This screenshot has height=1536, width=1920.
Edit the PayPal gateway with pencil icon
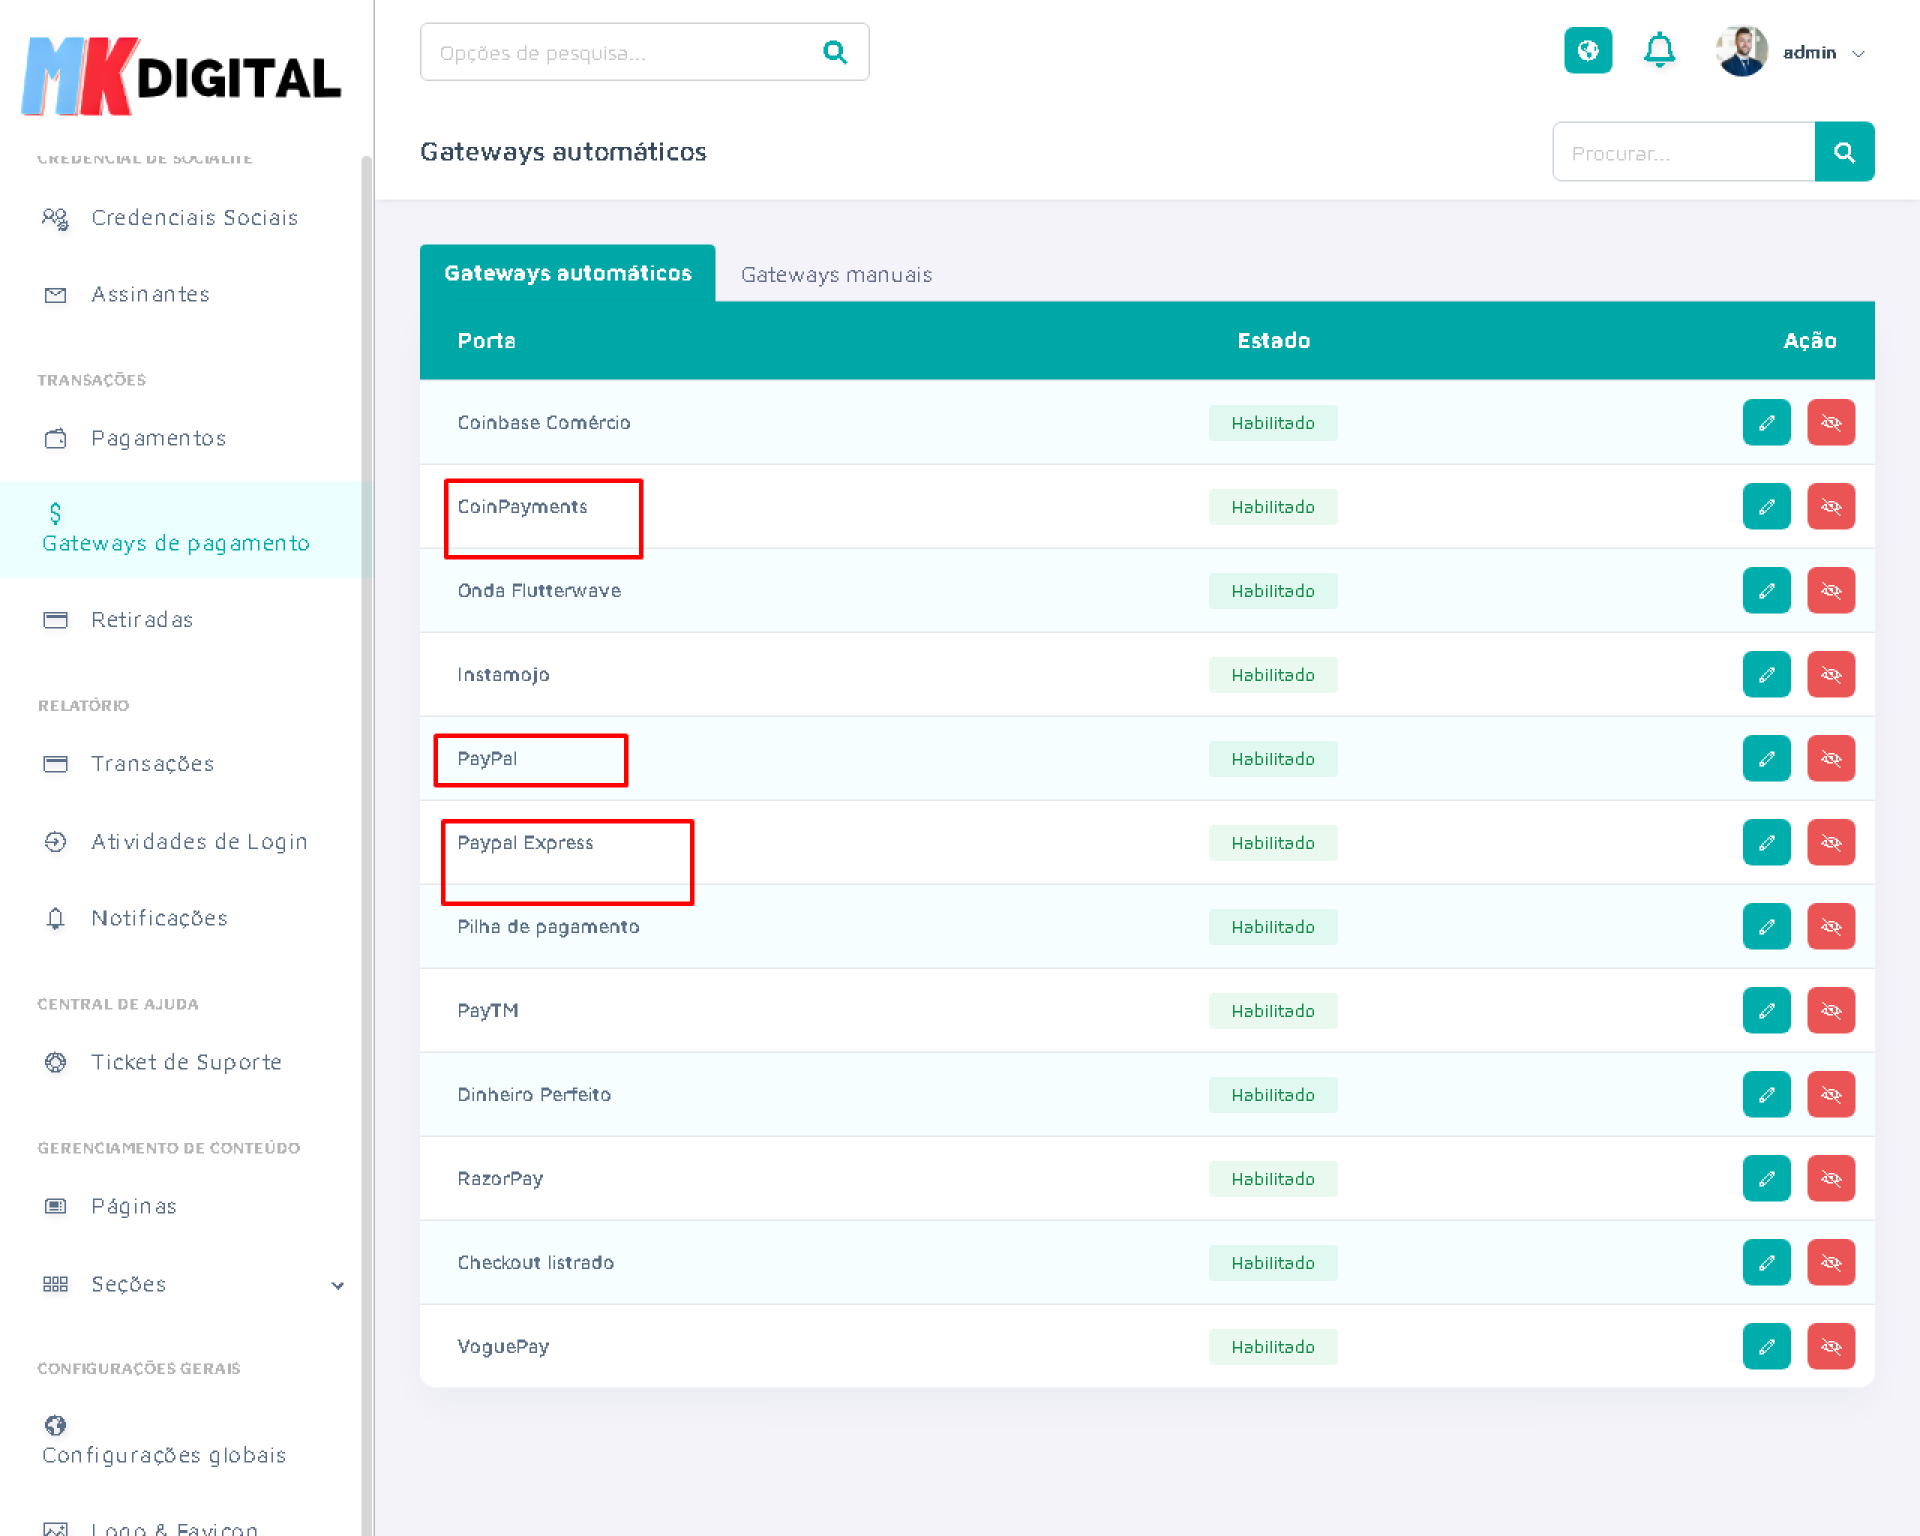click(1766, 759)
